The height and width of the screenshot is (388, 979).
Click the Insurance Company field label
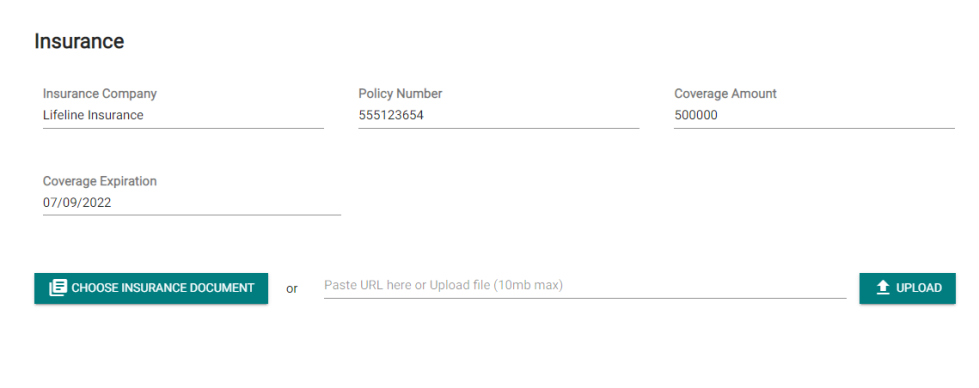click(100, 94)
